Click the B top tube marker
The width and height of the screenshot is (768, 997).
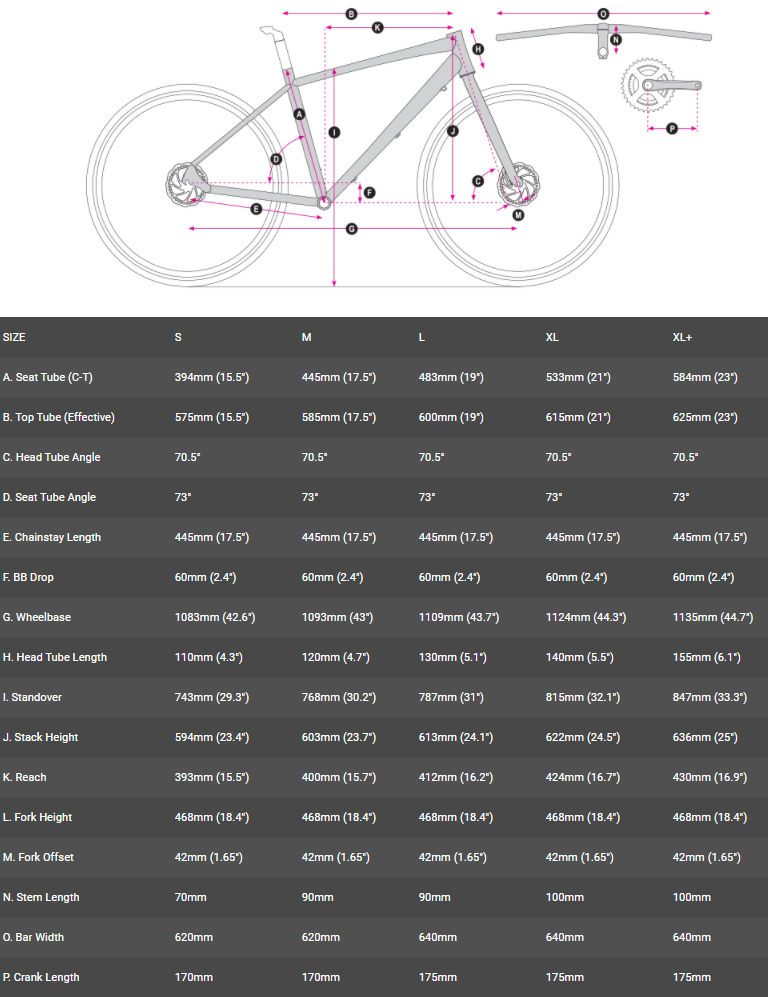(351, 14)
